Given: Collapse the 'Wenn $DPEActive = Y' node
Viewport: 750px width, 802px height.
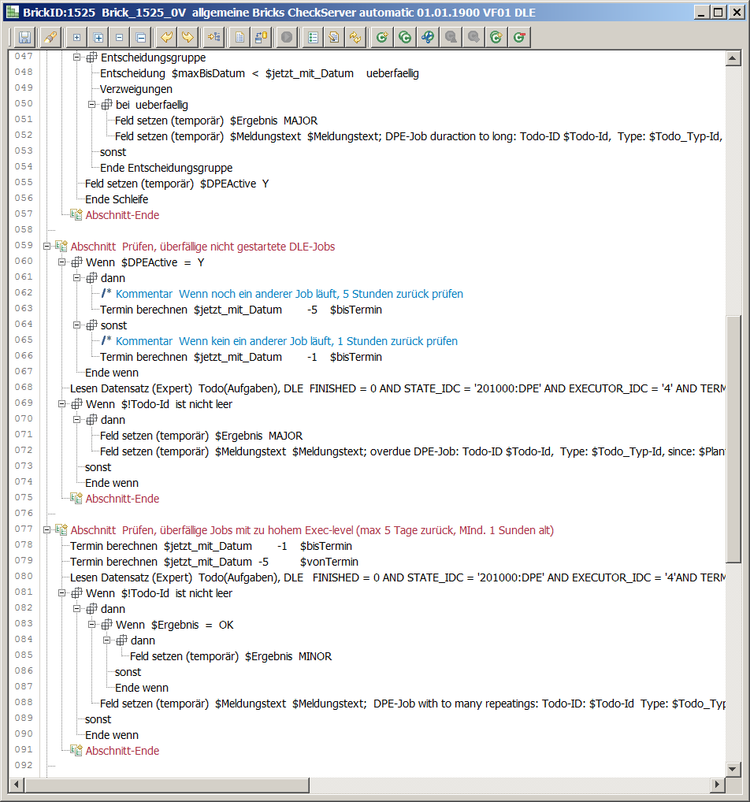Looking at the screenshot, I should coord(62,262).
